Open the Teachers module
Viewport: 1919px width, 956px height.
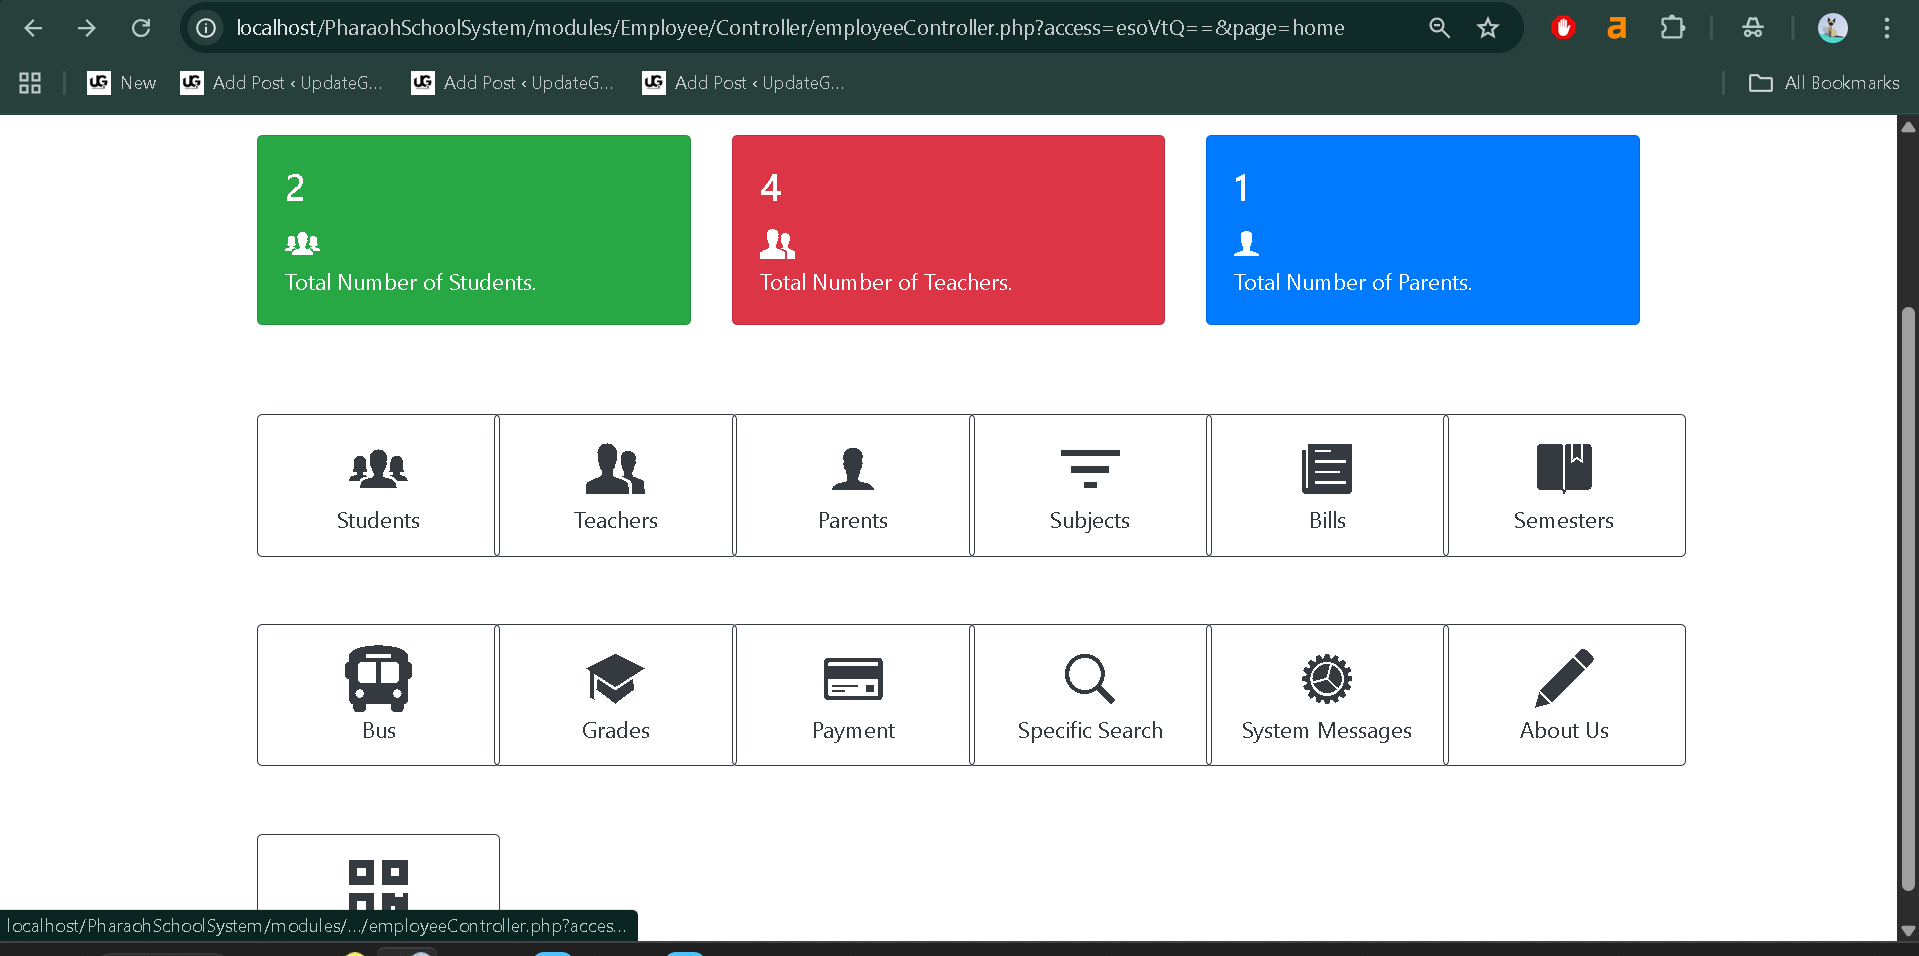point(614,486)
